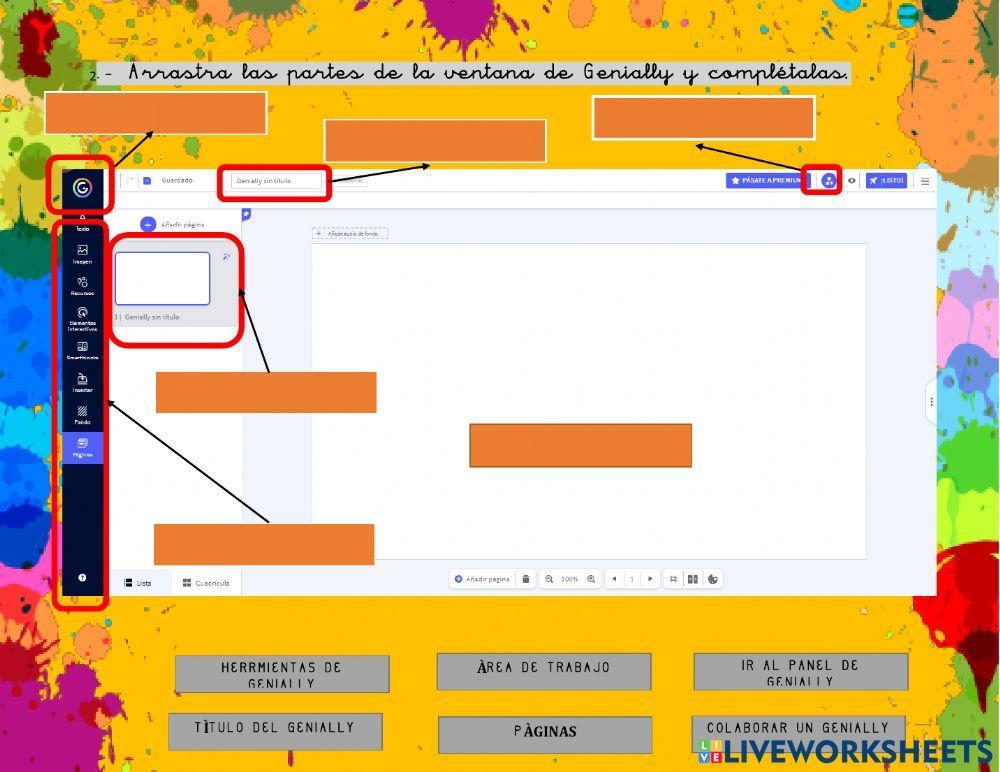
Task: Click the Genially sin título title field
Action: click(x=276, y=181)
